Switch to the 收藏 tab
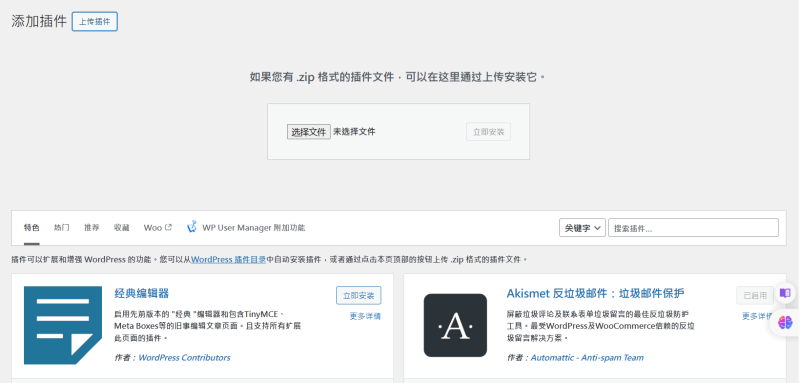The image size is (800, 383). click(121, 228)
